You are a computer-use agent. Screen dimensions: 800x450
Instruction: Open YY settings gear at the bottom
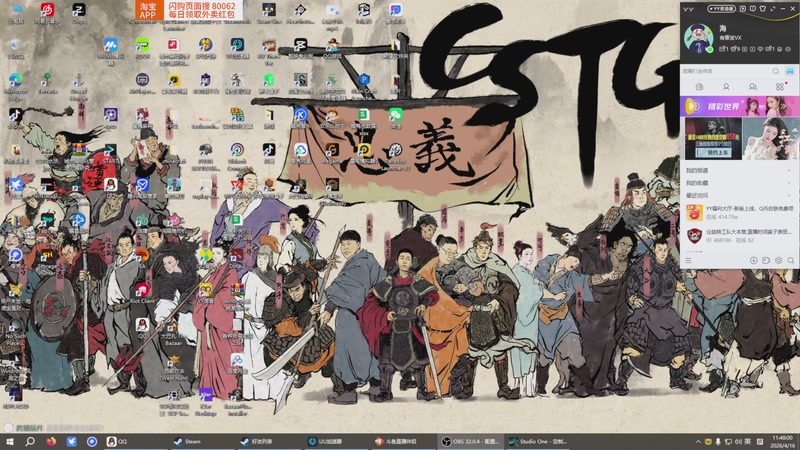[x=779, y=261]
